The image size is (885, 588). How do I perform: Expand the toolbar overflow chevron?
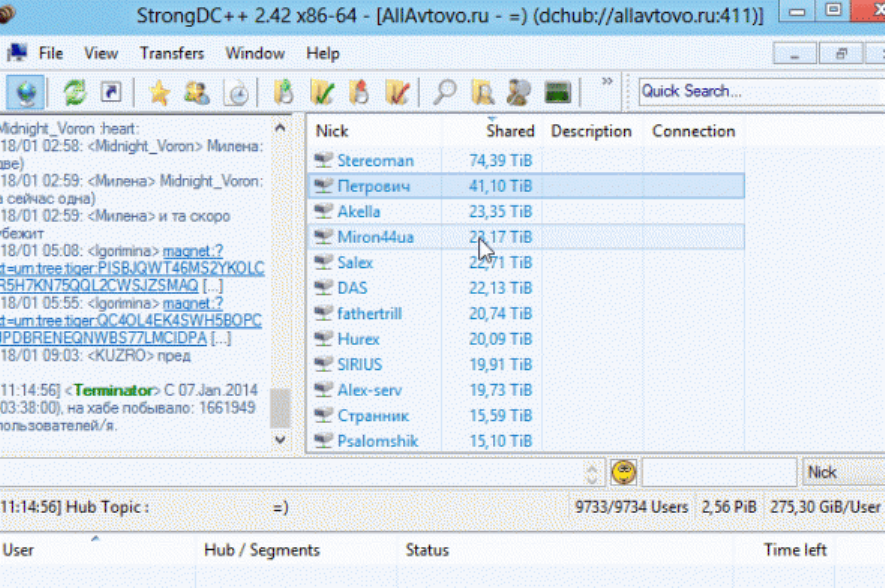tap(606, 82)
